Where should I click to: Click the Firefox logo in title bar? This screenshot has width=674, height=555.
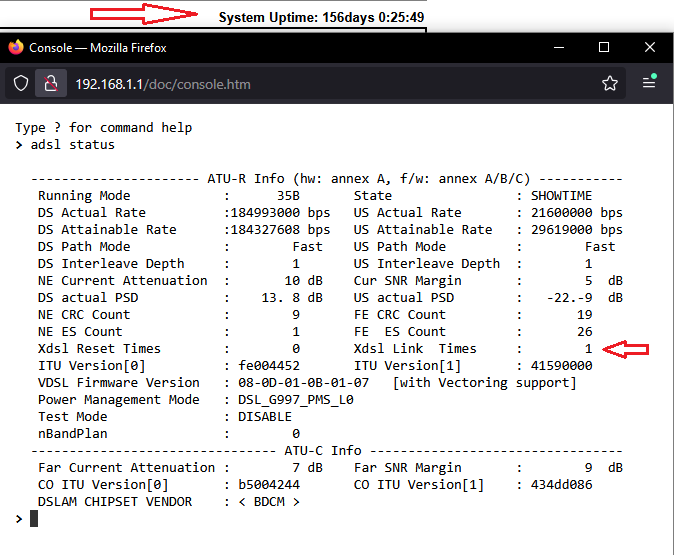point(16,47)
